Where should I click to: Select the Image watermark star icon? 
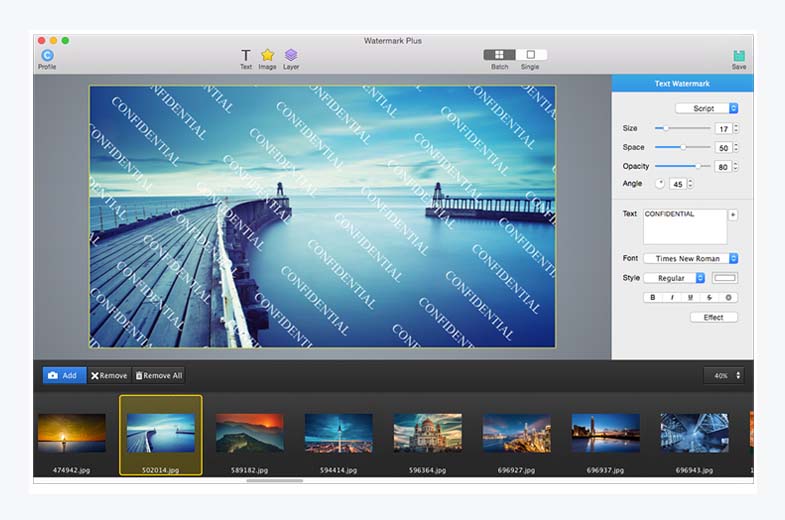click(x=268, y=55)
